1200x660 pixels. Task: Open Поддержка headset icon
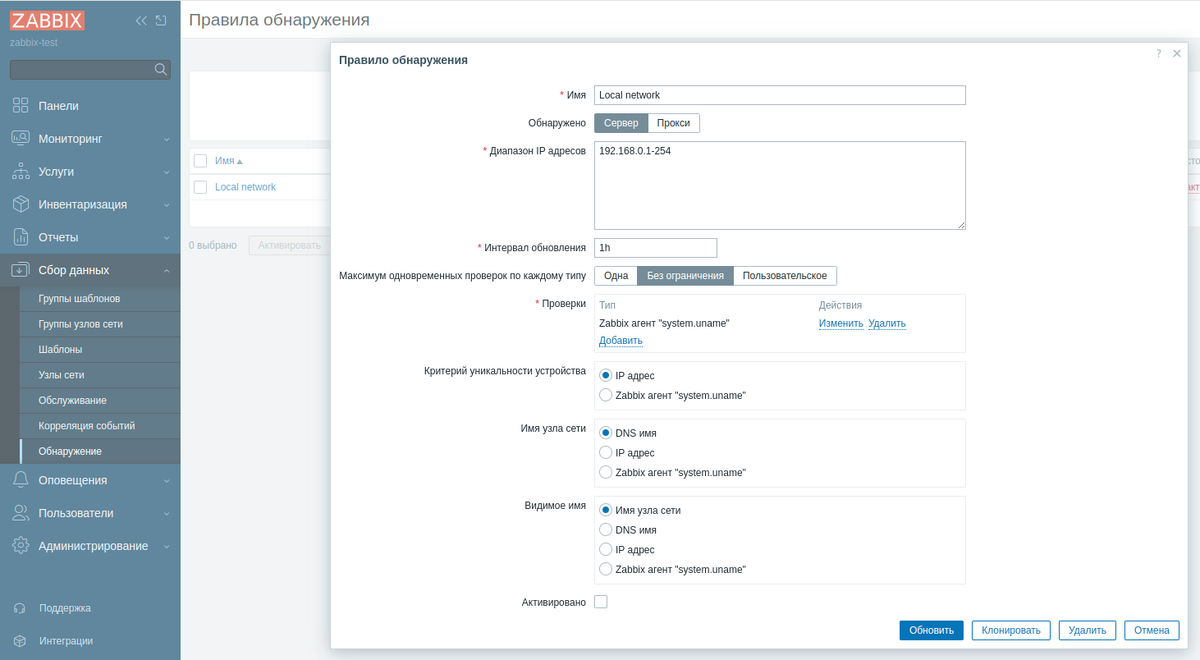point(20,608)
